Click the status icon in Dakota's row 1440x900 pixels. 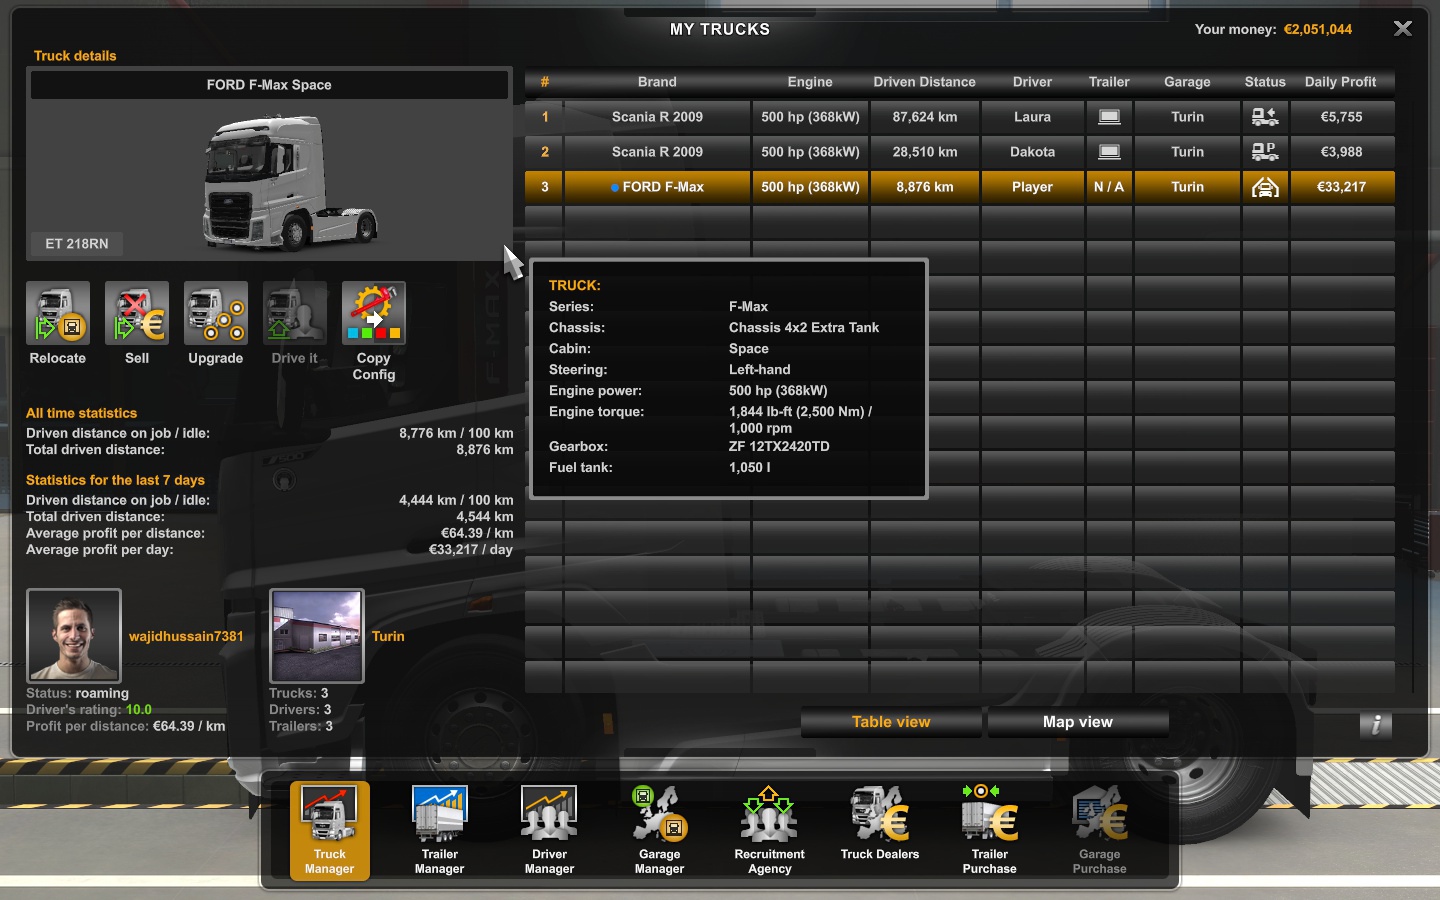point(1265,152)
